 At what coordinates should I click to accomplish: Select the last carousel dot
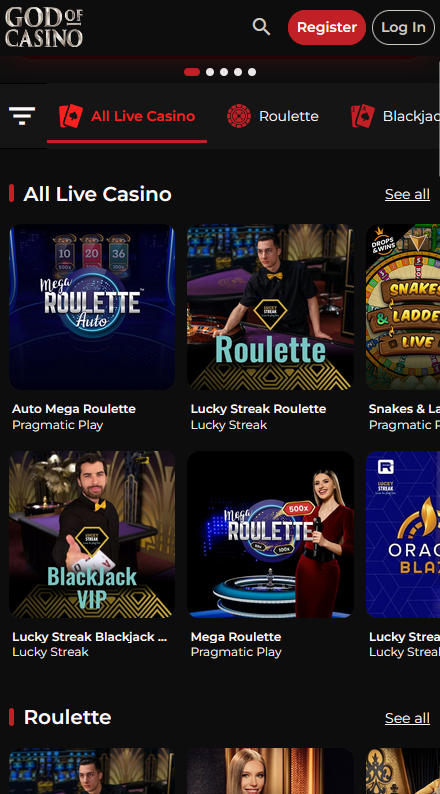(252, 72)
